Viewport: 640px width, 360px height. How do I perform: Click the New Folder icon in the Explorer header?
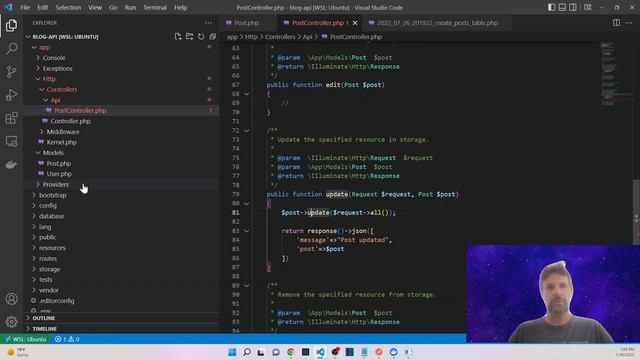coord(189,37)
